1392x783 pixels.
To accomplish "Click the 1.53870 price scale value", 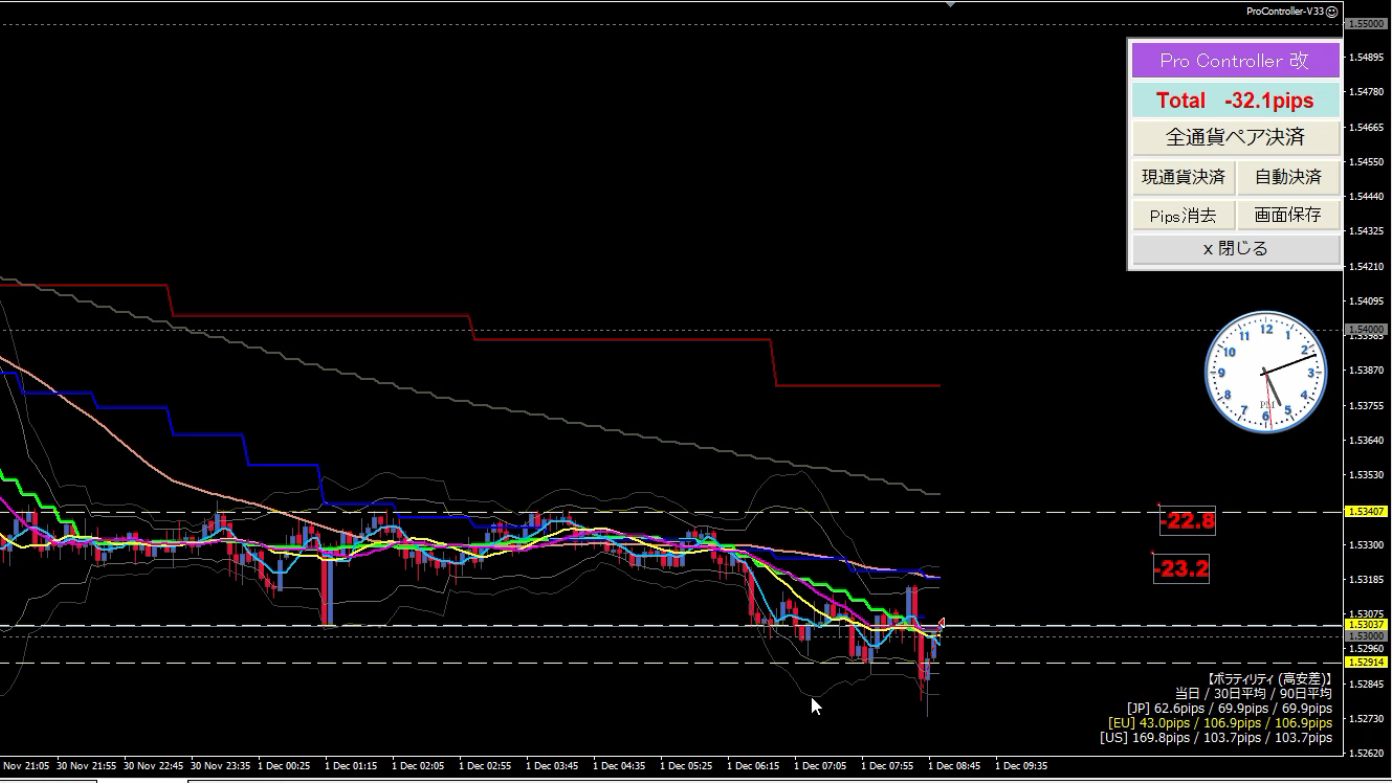I will (1366, 370).
